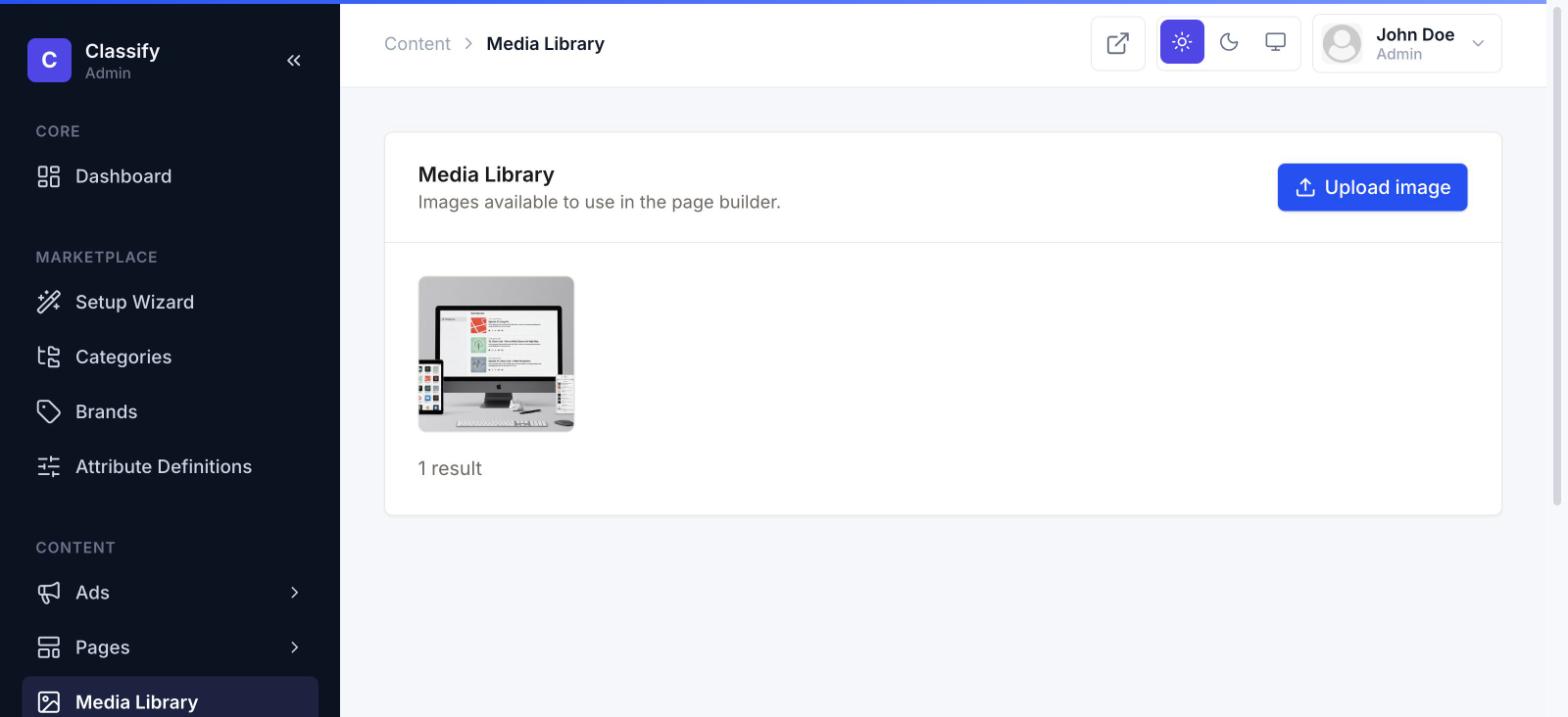The width and height of the screenshot is (1568, 717).
Task: Switch to light theme
Action: [1182, 42]
